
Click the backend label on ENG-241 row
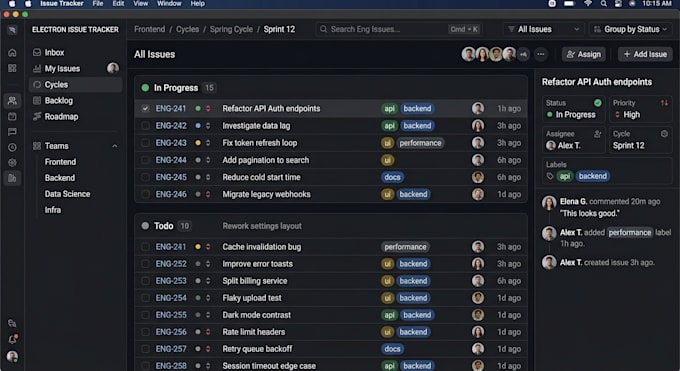(x=417, y=108)
